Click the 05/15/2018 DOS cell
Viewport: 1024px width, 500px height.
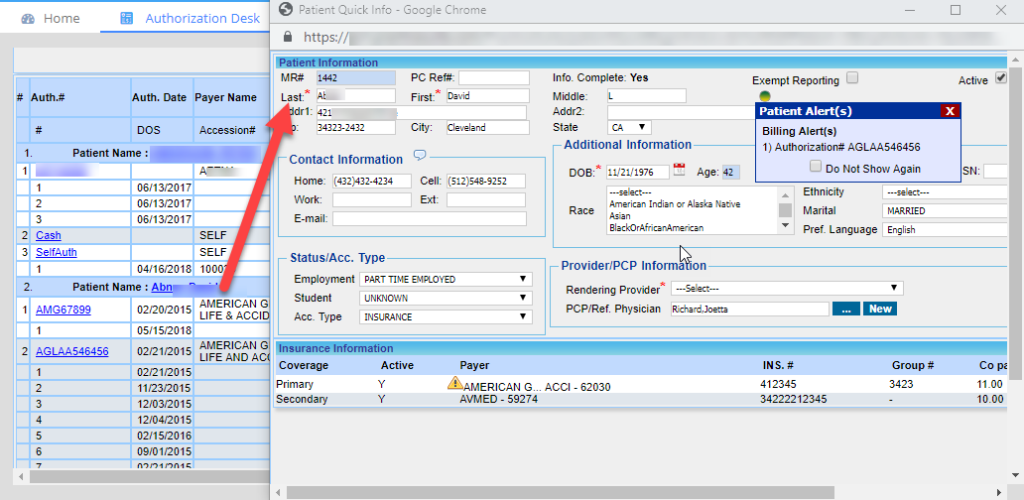tap(164, 330)
